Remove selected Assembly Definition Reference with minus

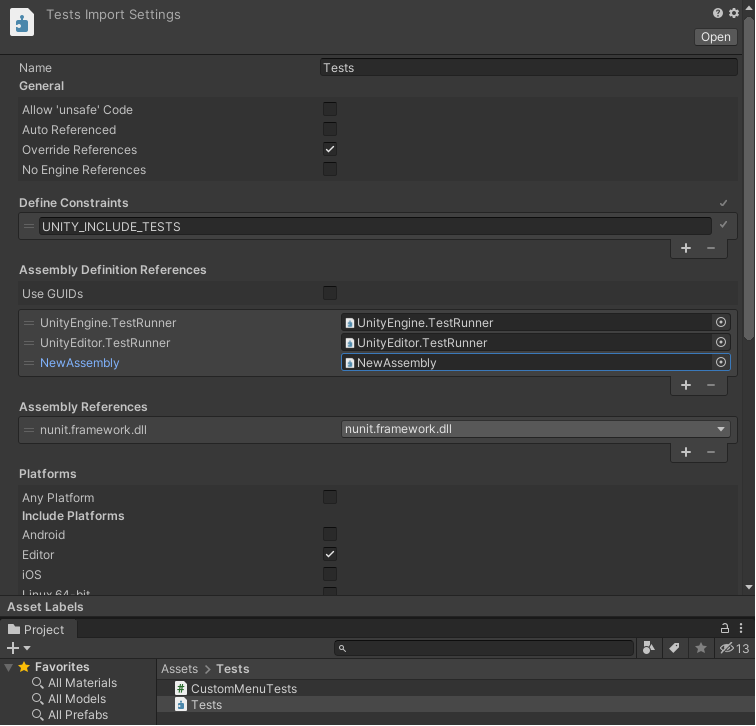point(711,385)
